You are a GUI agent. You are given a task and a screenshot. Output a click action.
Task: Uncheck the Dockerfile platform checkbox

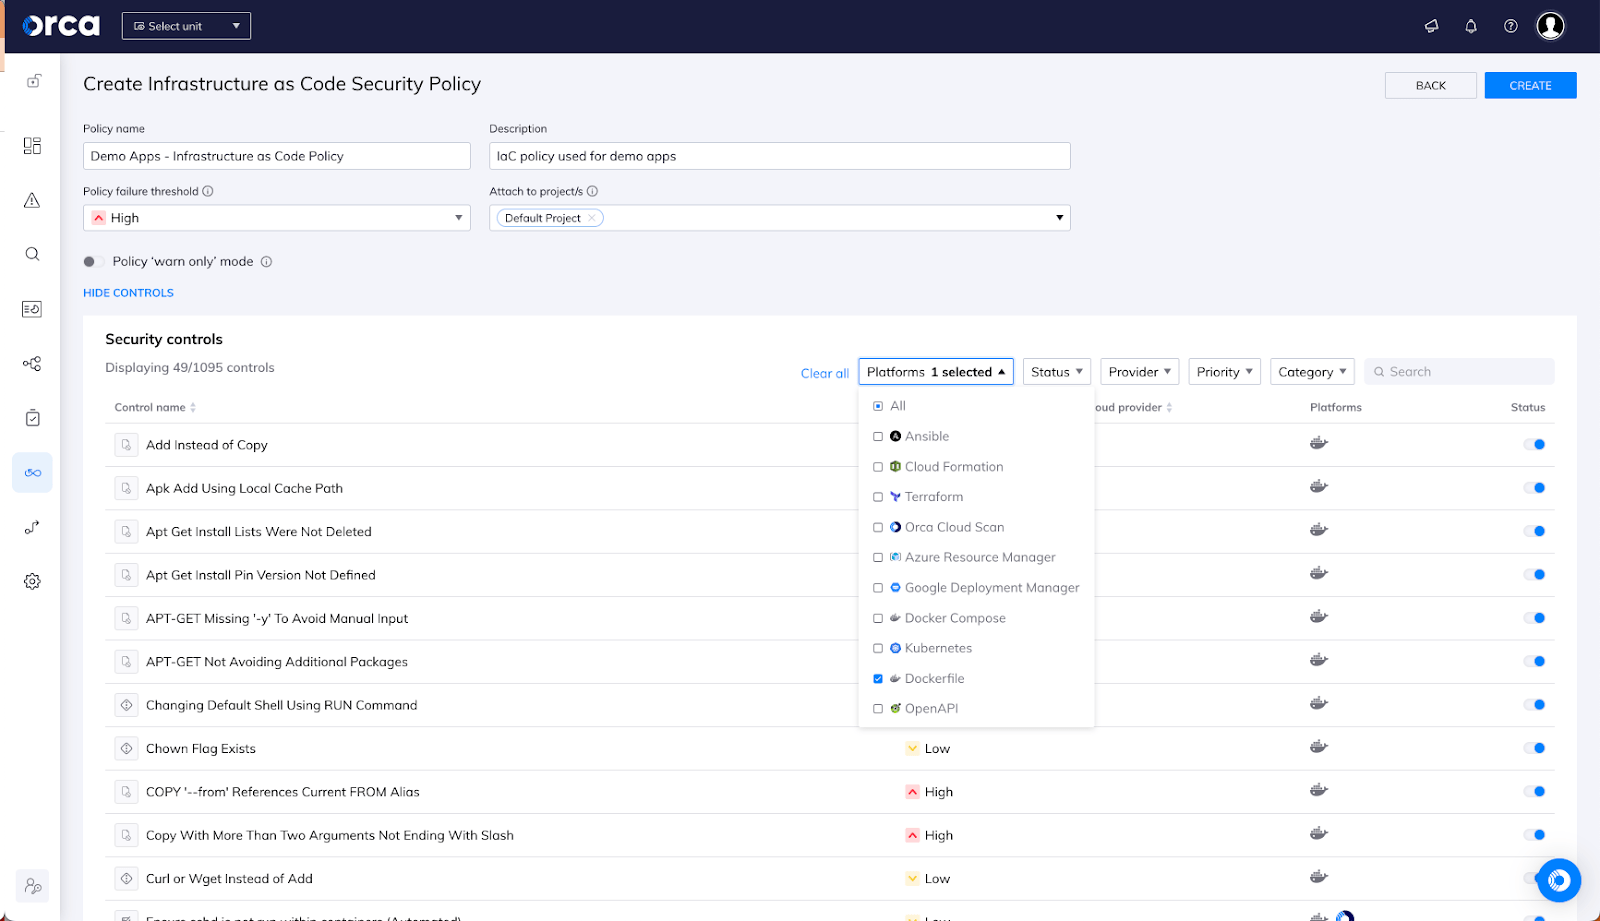tap(878, 678)
